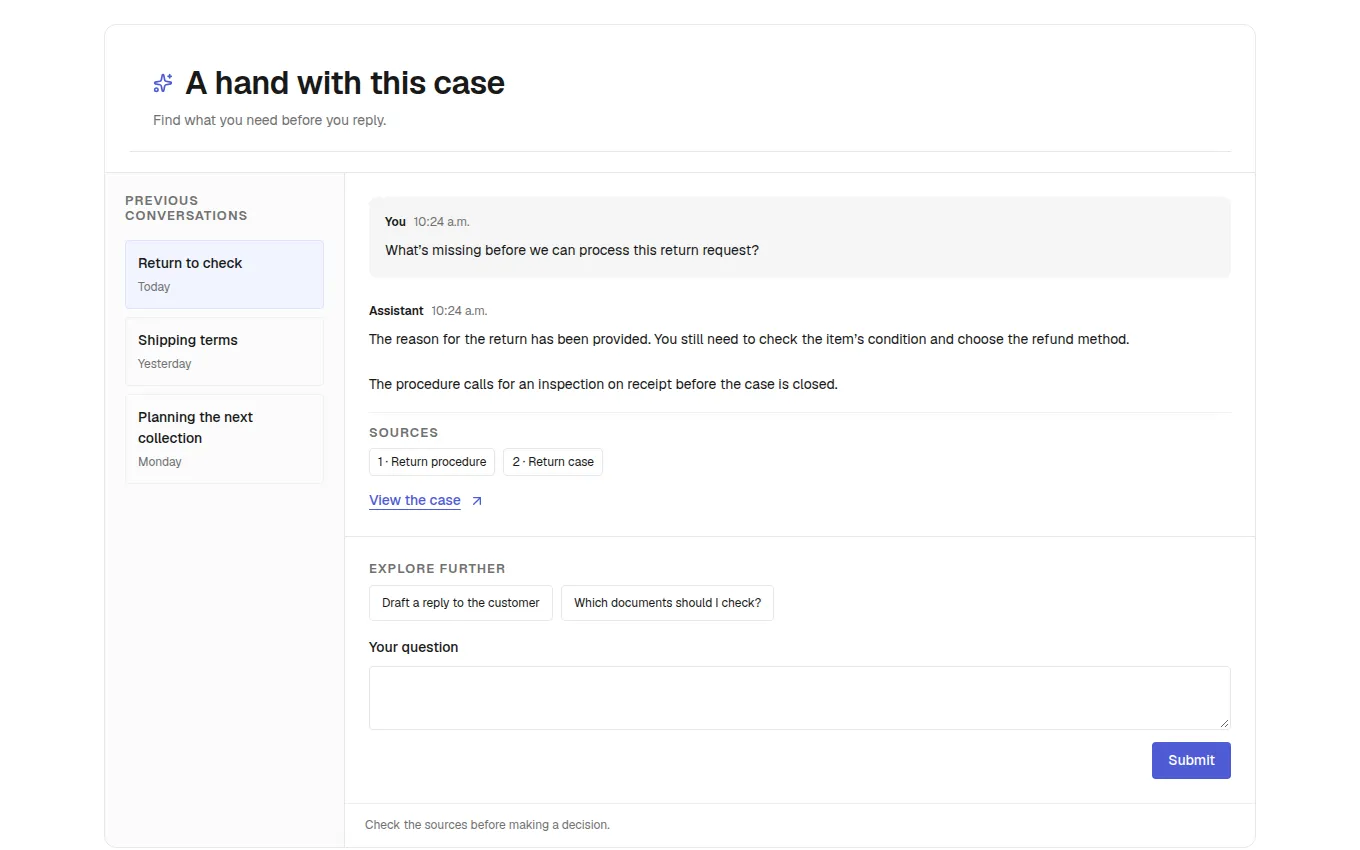Open the Return to check conversation
Image resolution: width=1360 pixels, height=850 pixels.
224,274
